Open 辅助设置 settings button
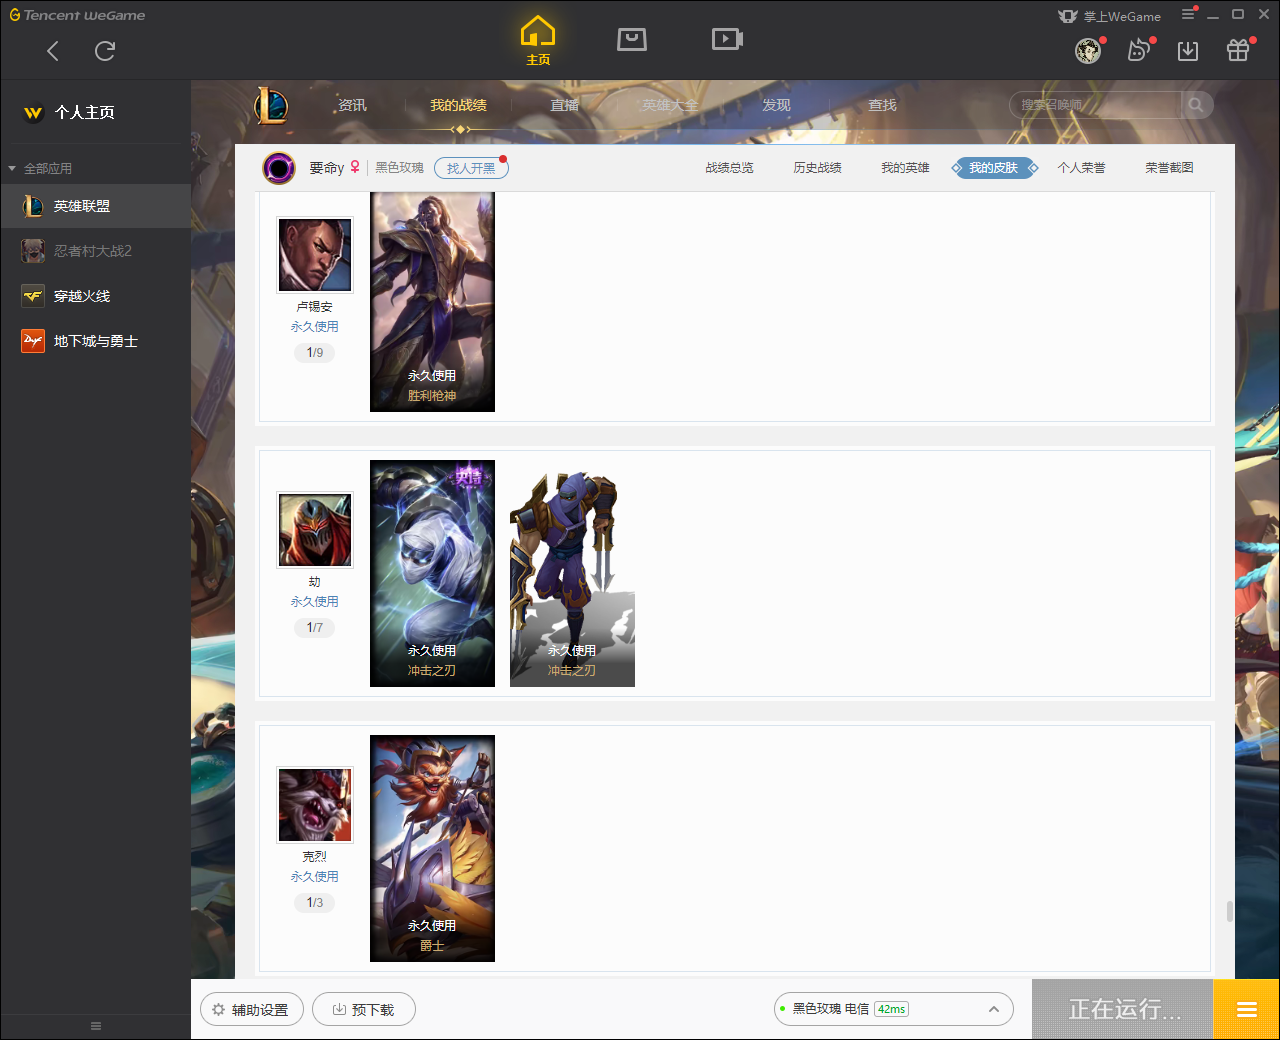Screen dimensions: 1280x1040 (x=252, y=1010)
